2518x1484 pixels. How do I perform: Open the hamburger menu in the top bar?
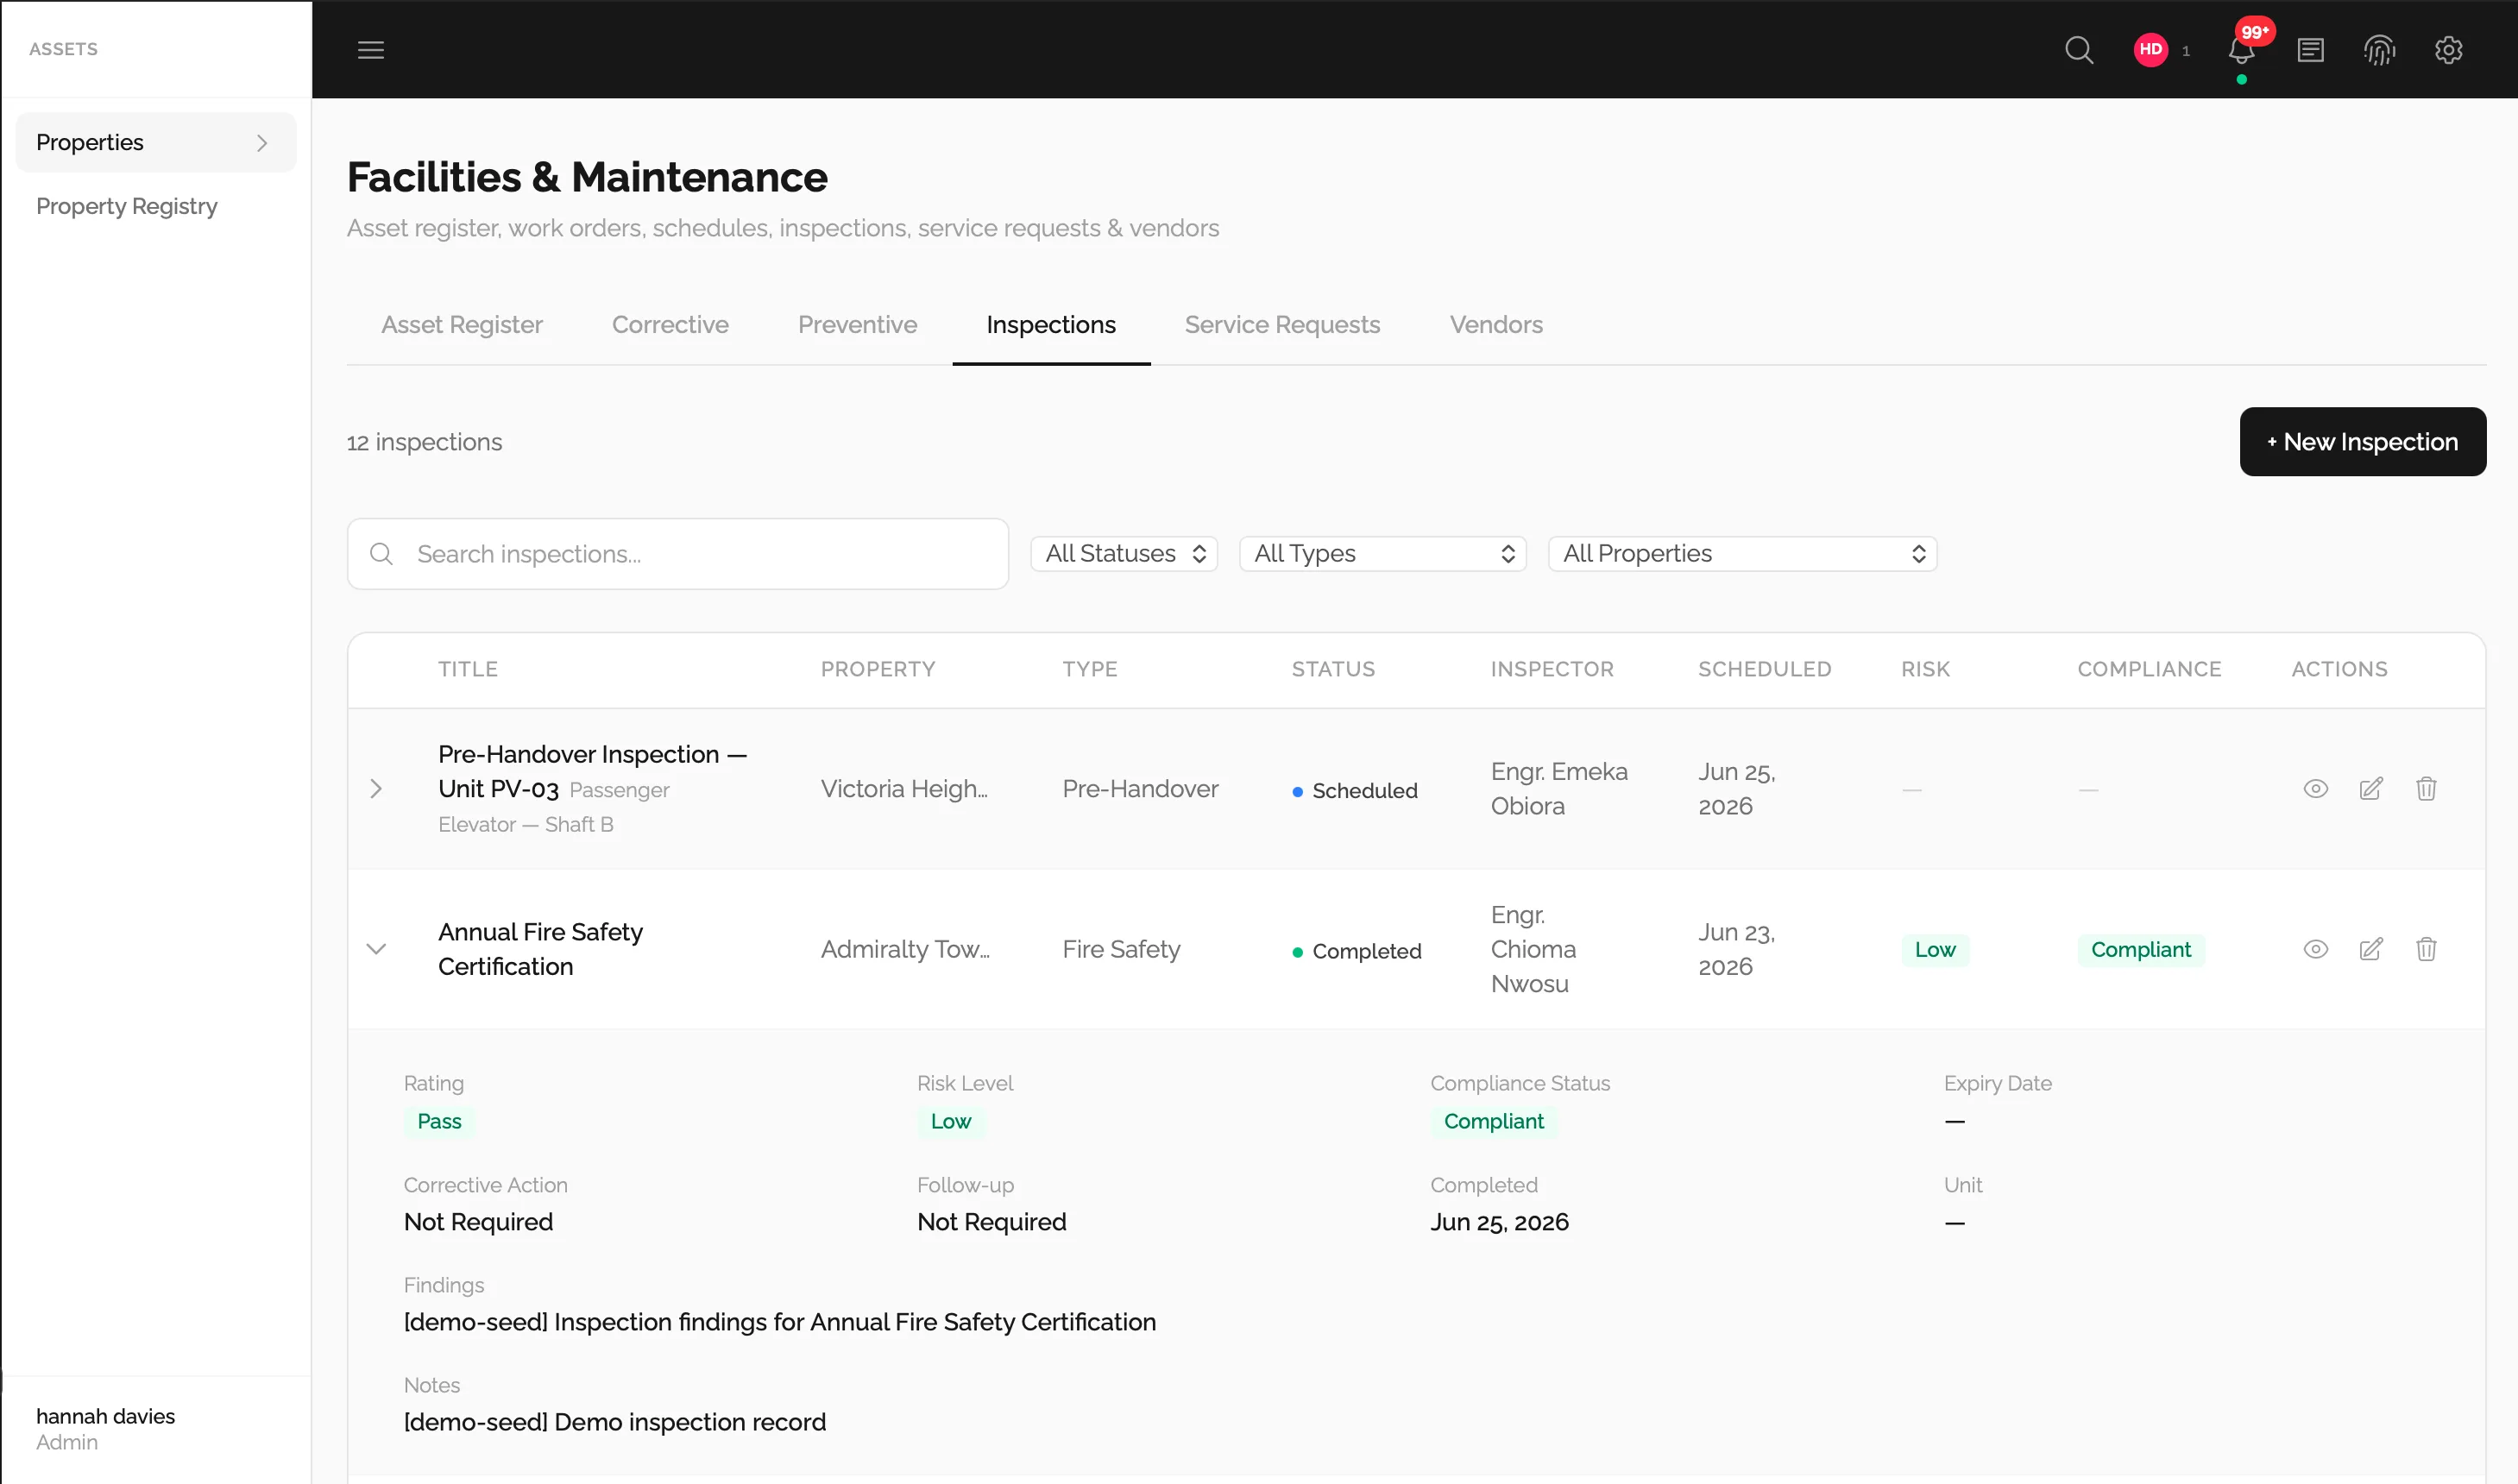[371, 50]
